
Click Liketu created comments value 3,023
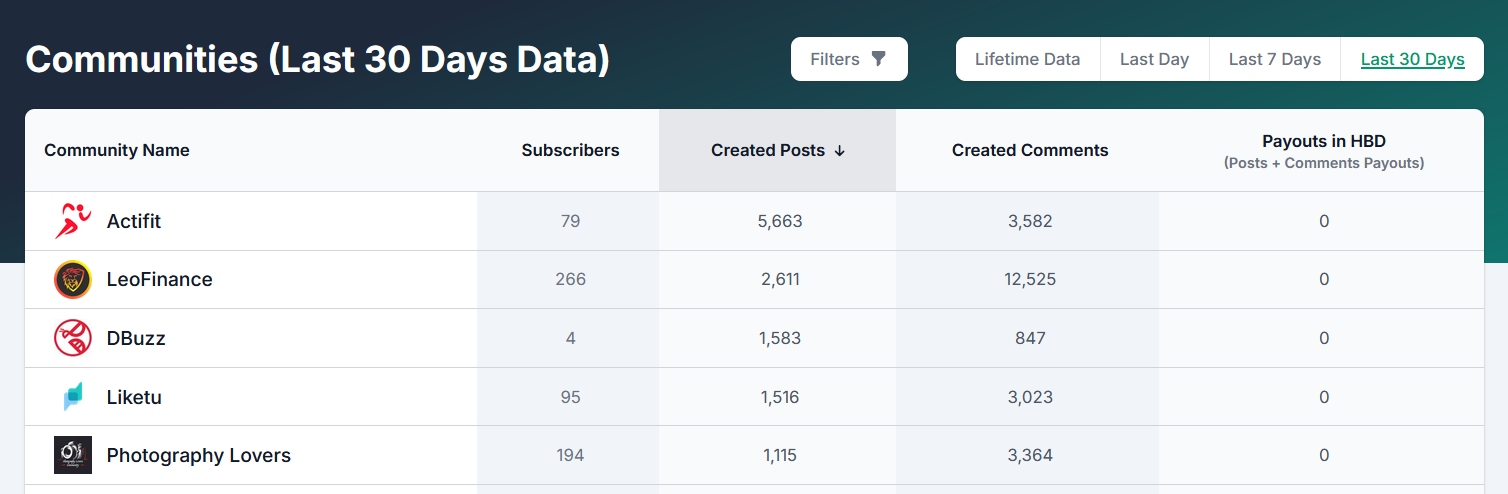[1030, 397]
